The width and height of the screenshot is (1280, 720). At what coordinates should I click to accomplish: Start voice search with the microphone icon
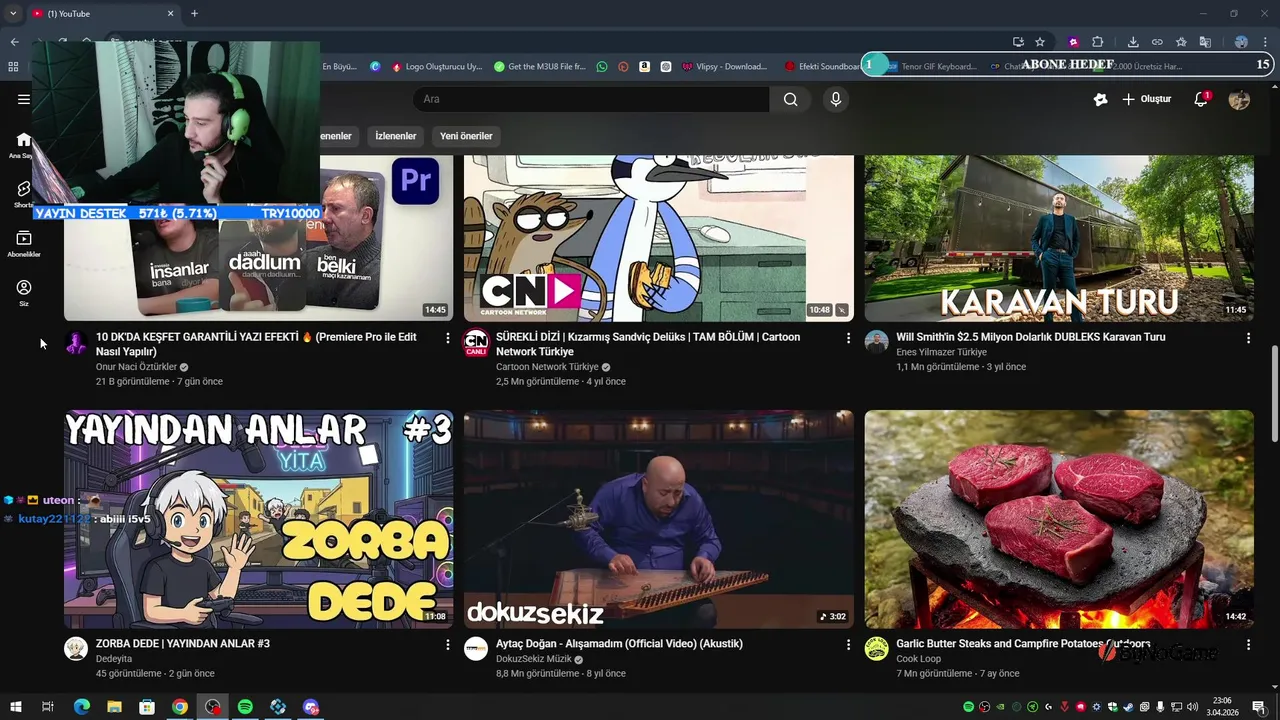(x=836, y=99)
